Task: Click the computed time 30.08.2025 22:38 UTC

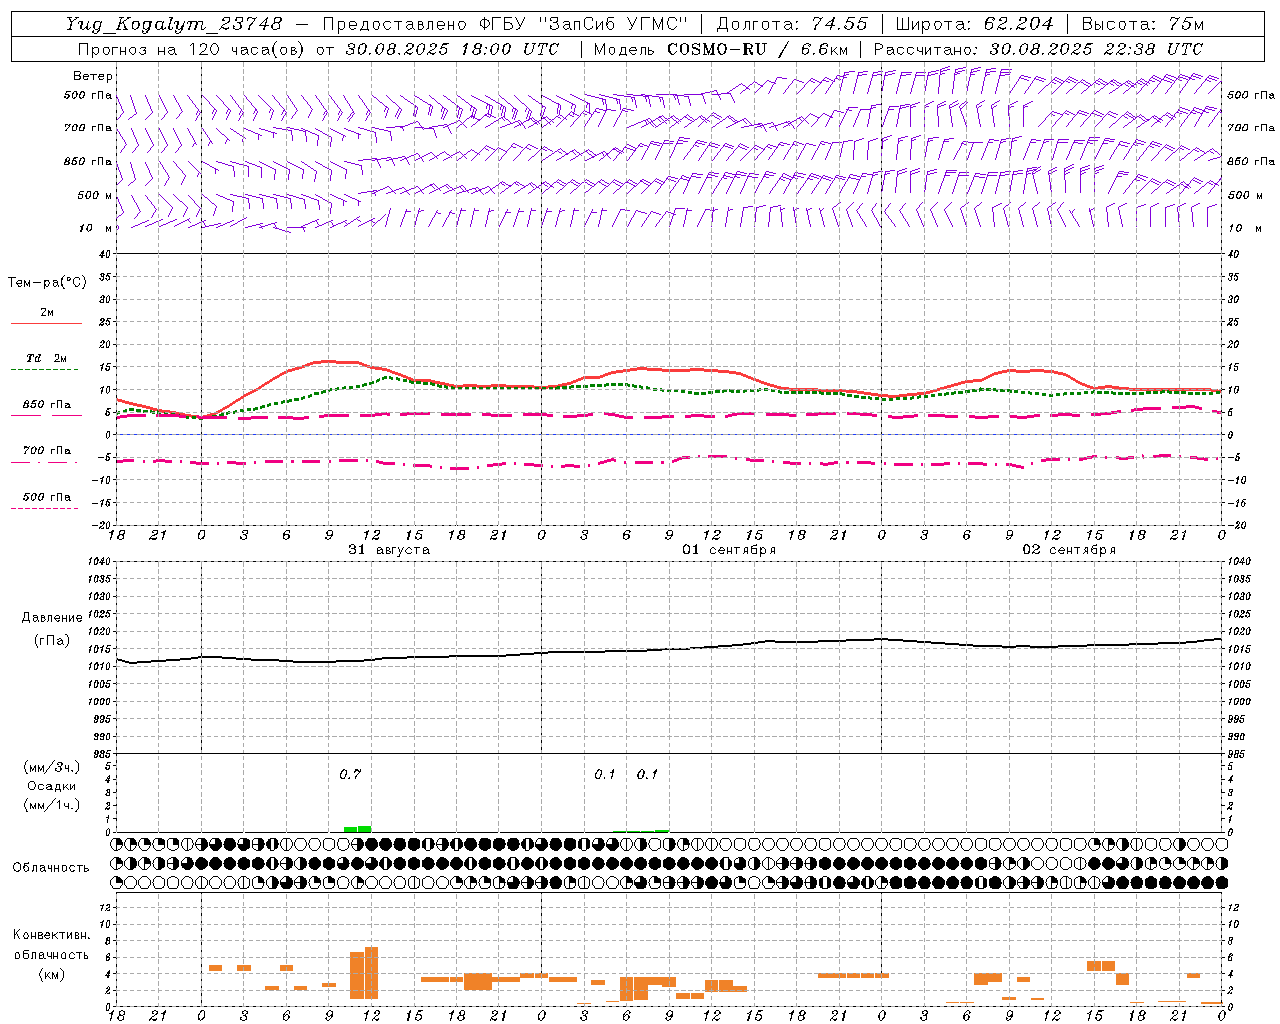Action: (x=1096, y=49)
